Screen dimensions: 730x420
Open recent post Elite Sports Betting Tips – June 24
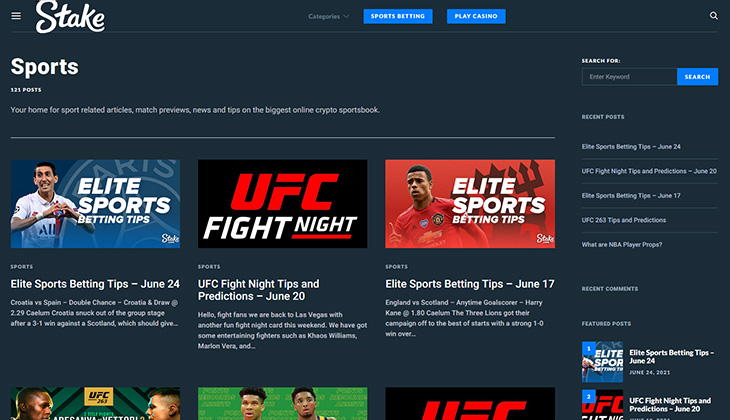631,147
